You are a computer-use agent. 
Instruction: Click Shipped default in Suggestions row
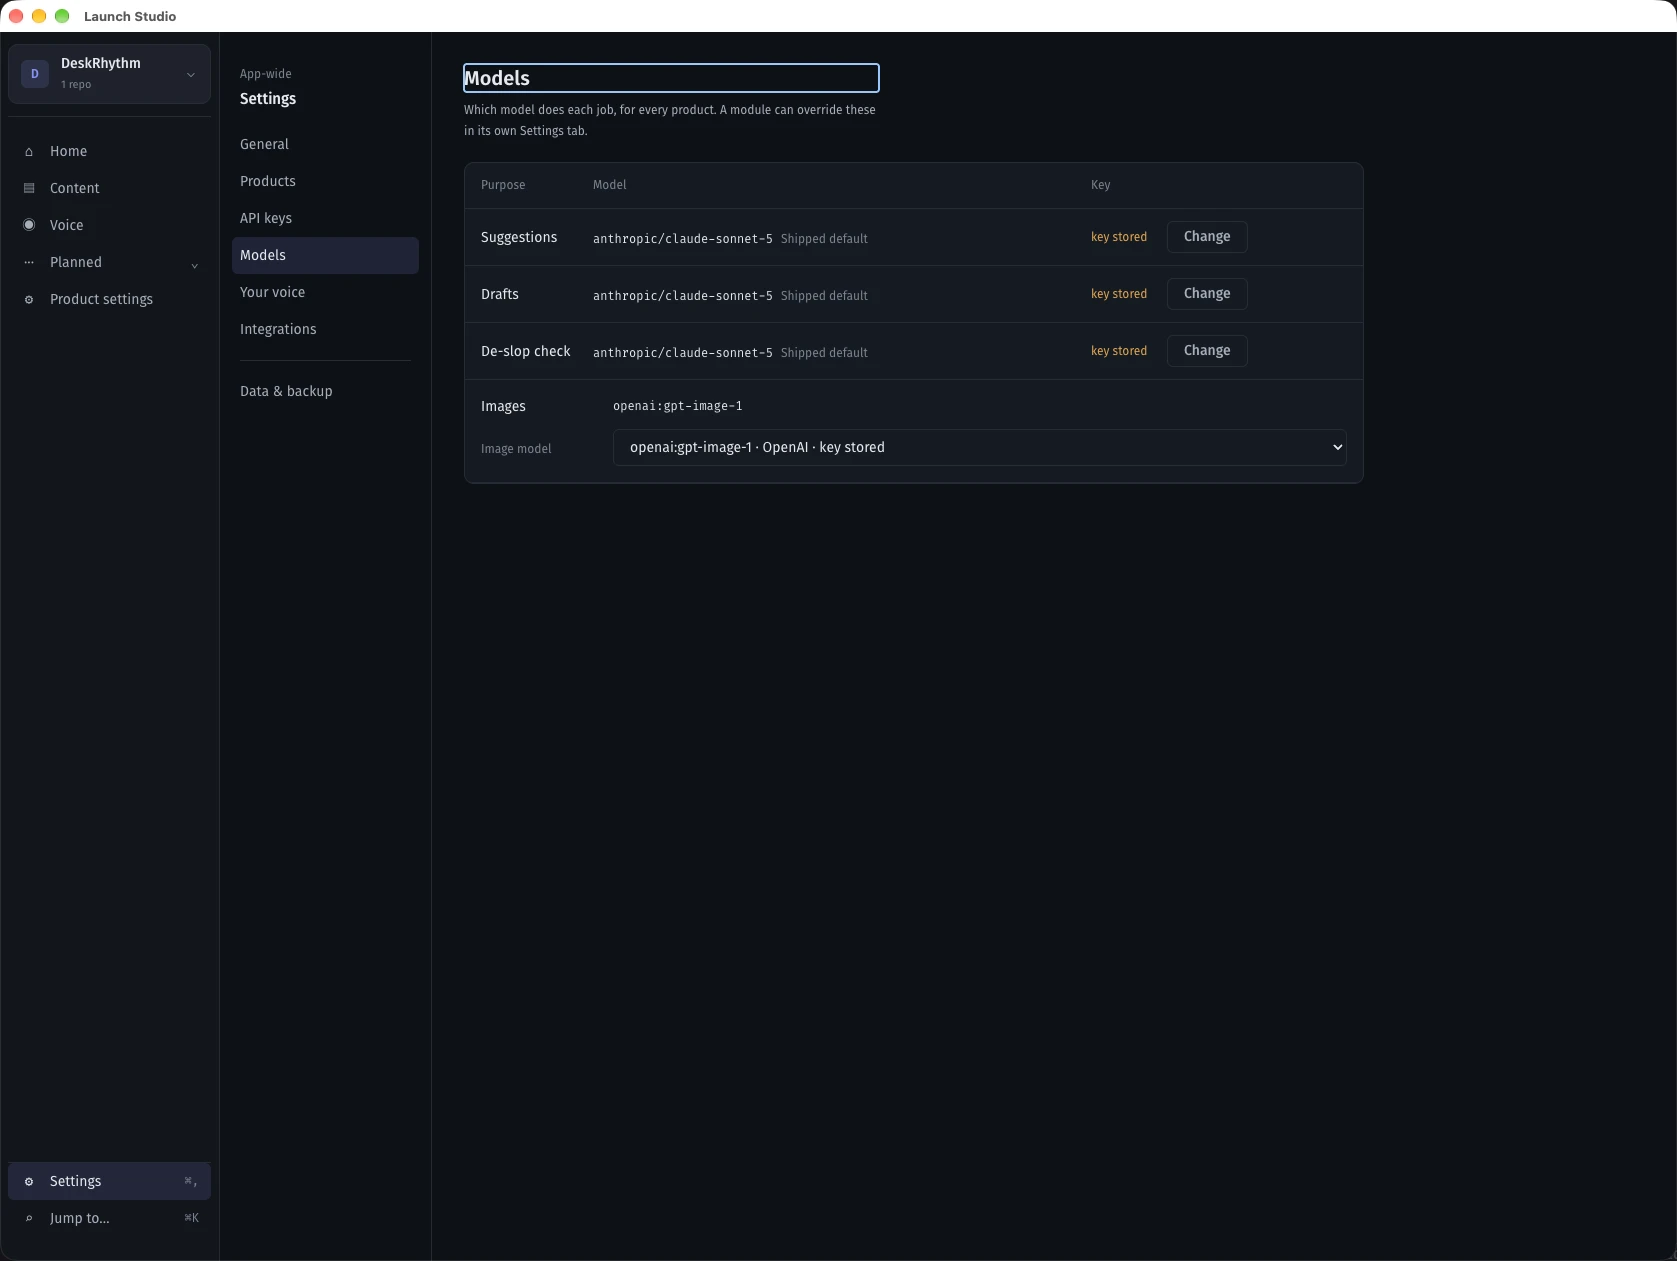824,239
